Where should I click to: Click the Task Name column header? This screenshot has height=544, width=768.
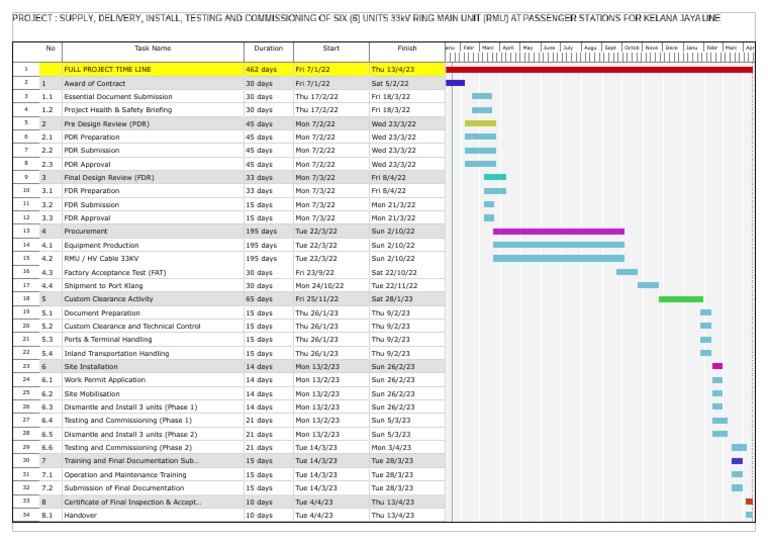point(152,48)
